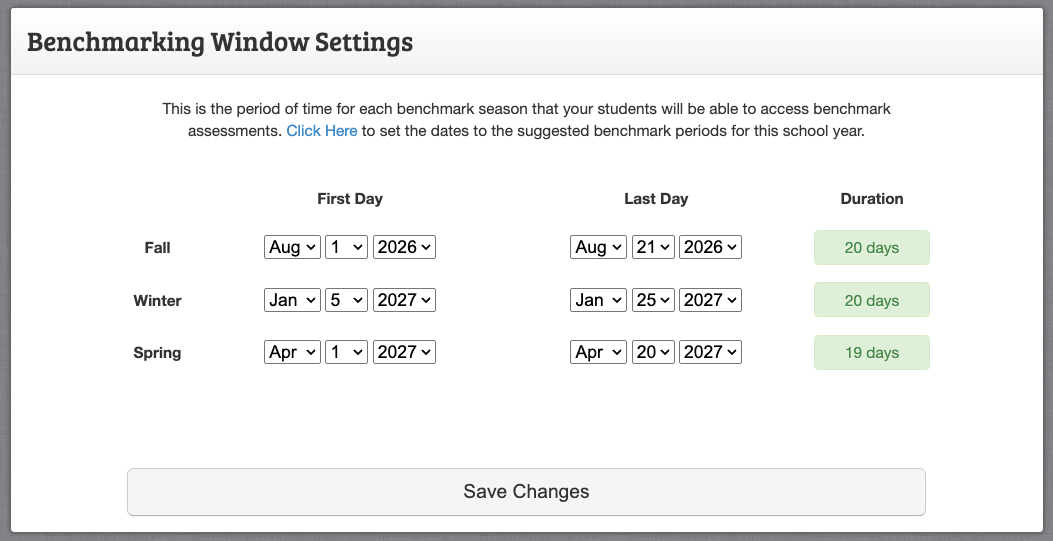
Task: Change the Winter last day month Jan
Action: [x=598, y=300]
